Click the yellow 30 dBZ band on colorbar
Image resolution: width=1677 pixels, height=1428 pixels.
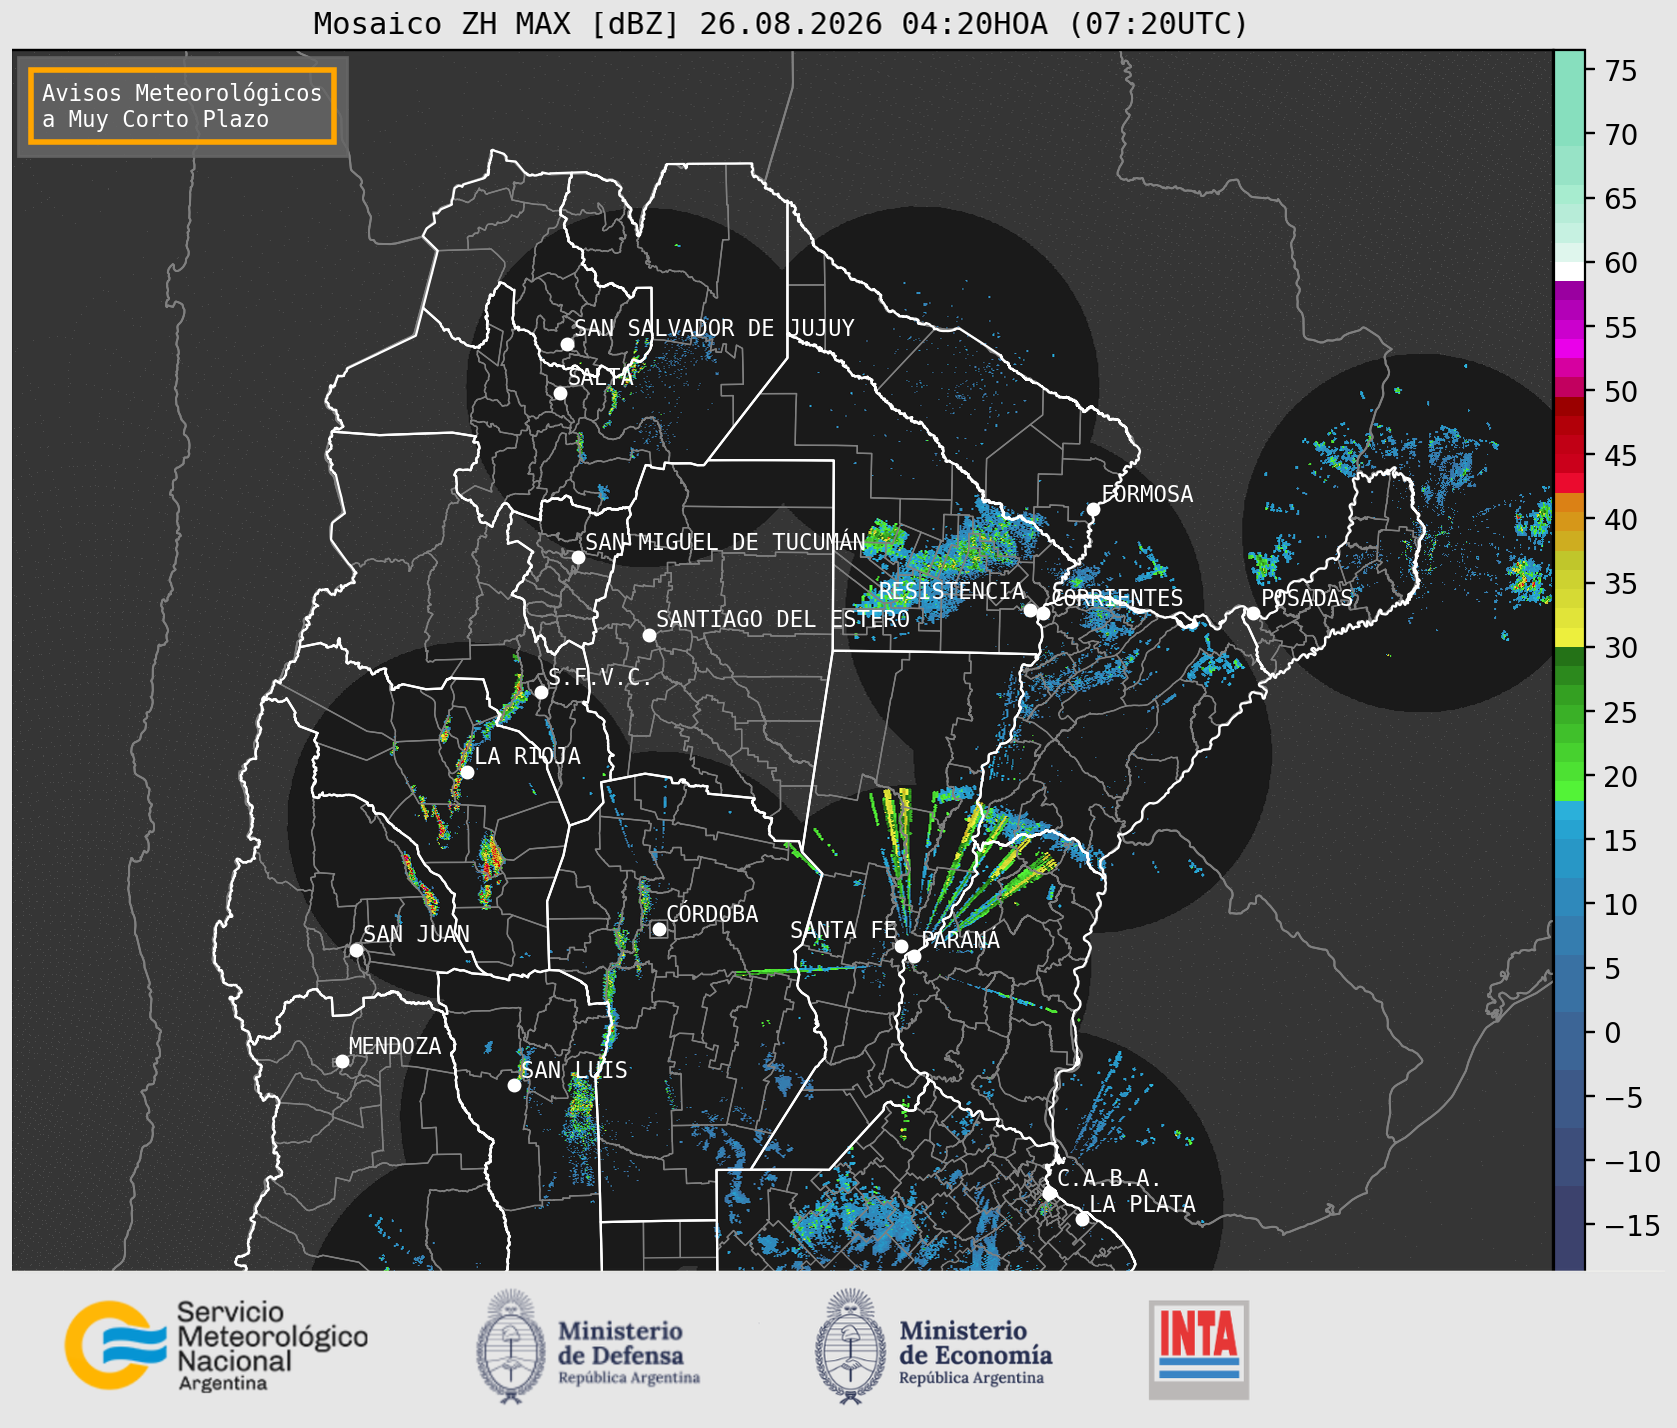pos(1569,637)
